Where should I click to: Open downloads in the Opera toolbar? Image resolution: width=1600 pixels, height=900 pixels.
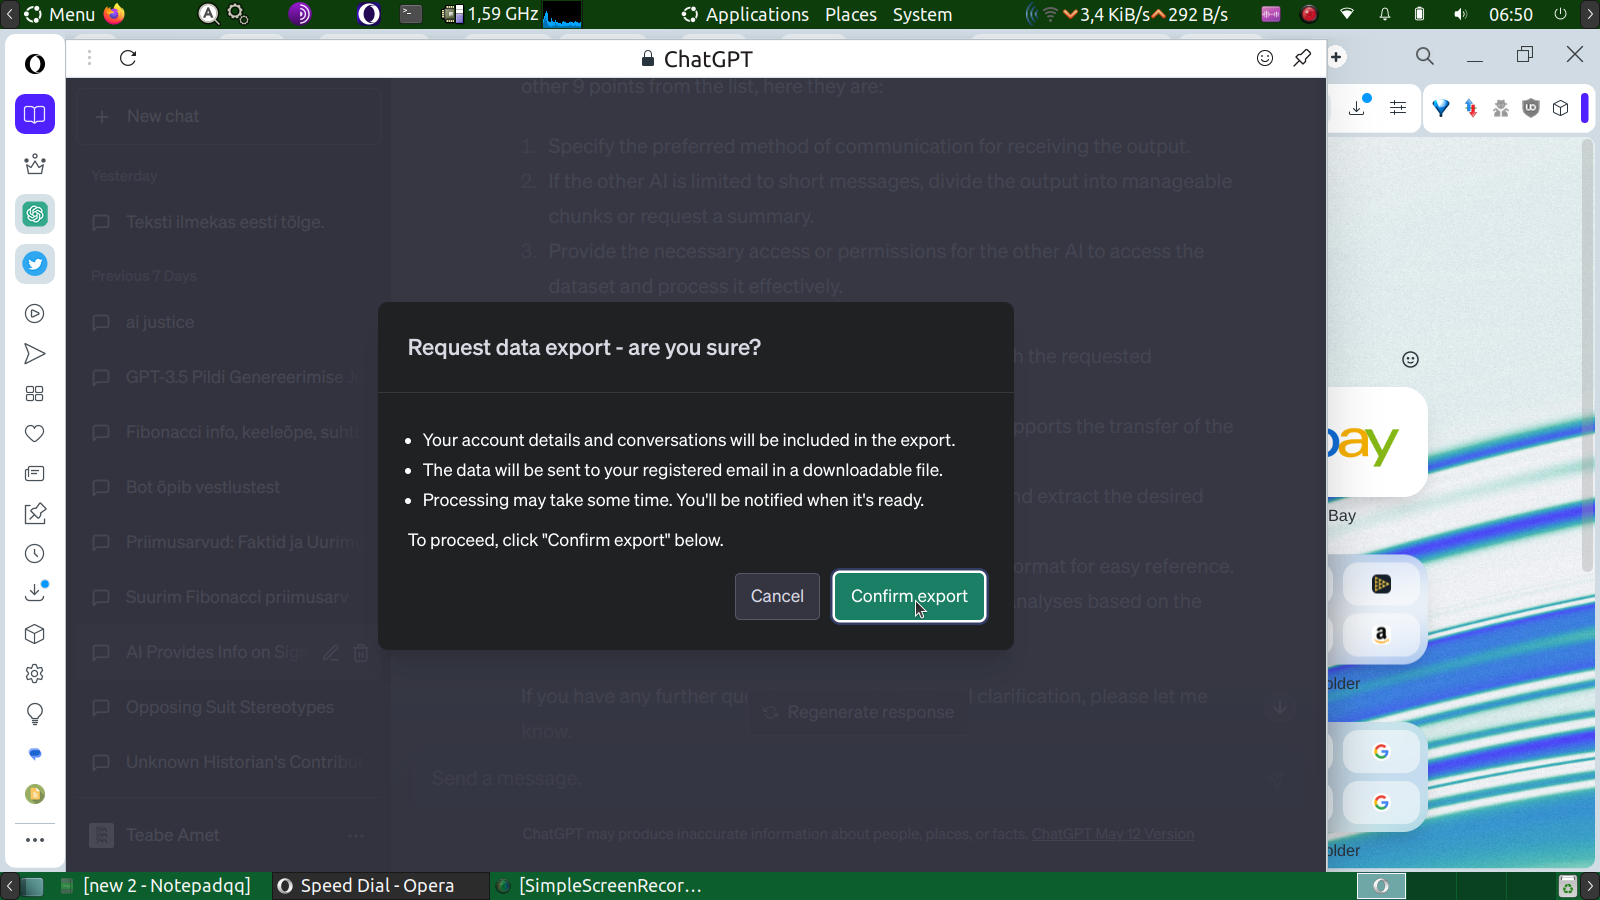[x=1357, y=107]
